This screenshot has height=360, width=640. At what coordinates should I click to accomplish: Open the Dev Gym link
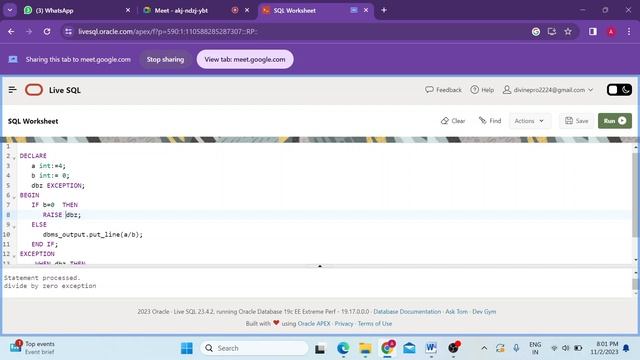484,311
